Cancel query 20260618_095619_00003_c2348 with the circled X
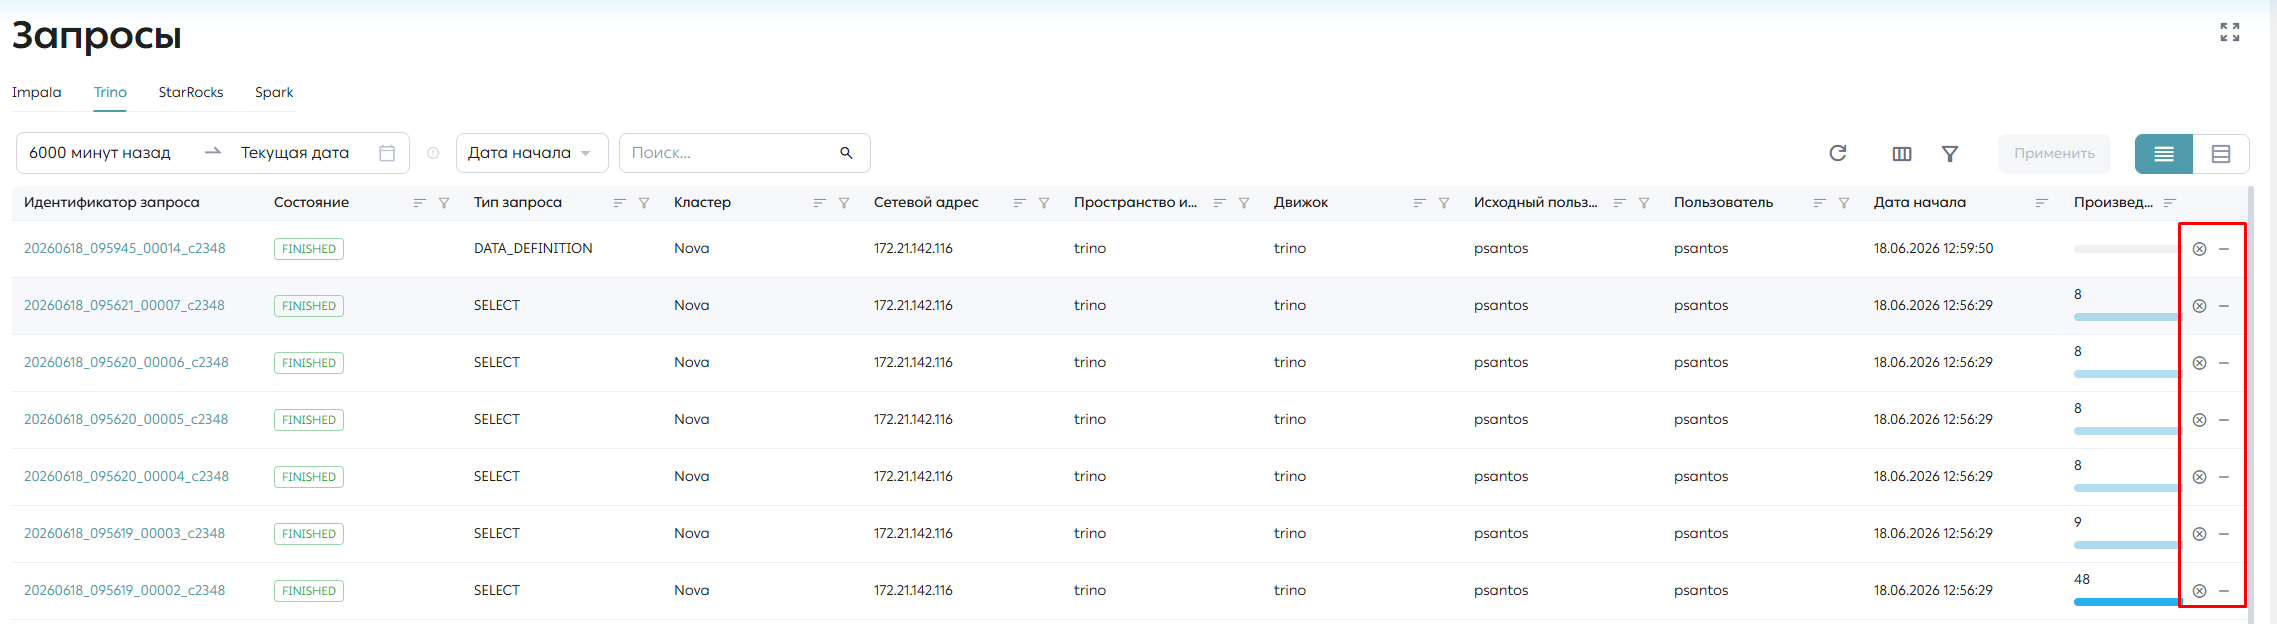Image resolution: width=2277 pixels, height=624 pixels. click(x=2199, y=534)
